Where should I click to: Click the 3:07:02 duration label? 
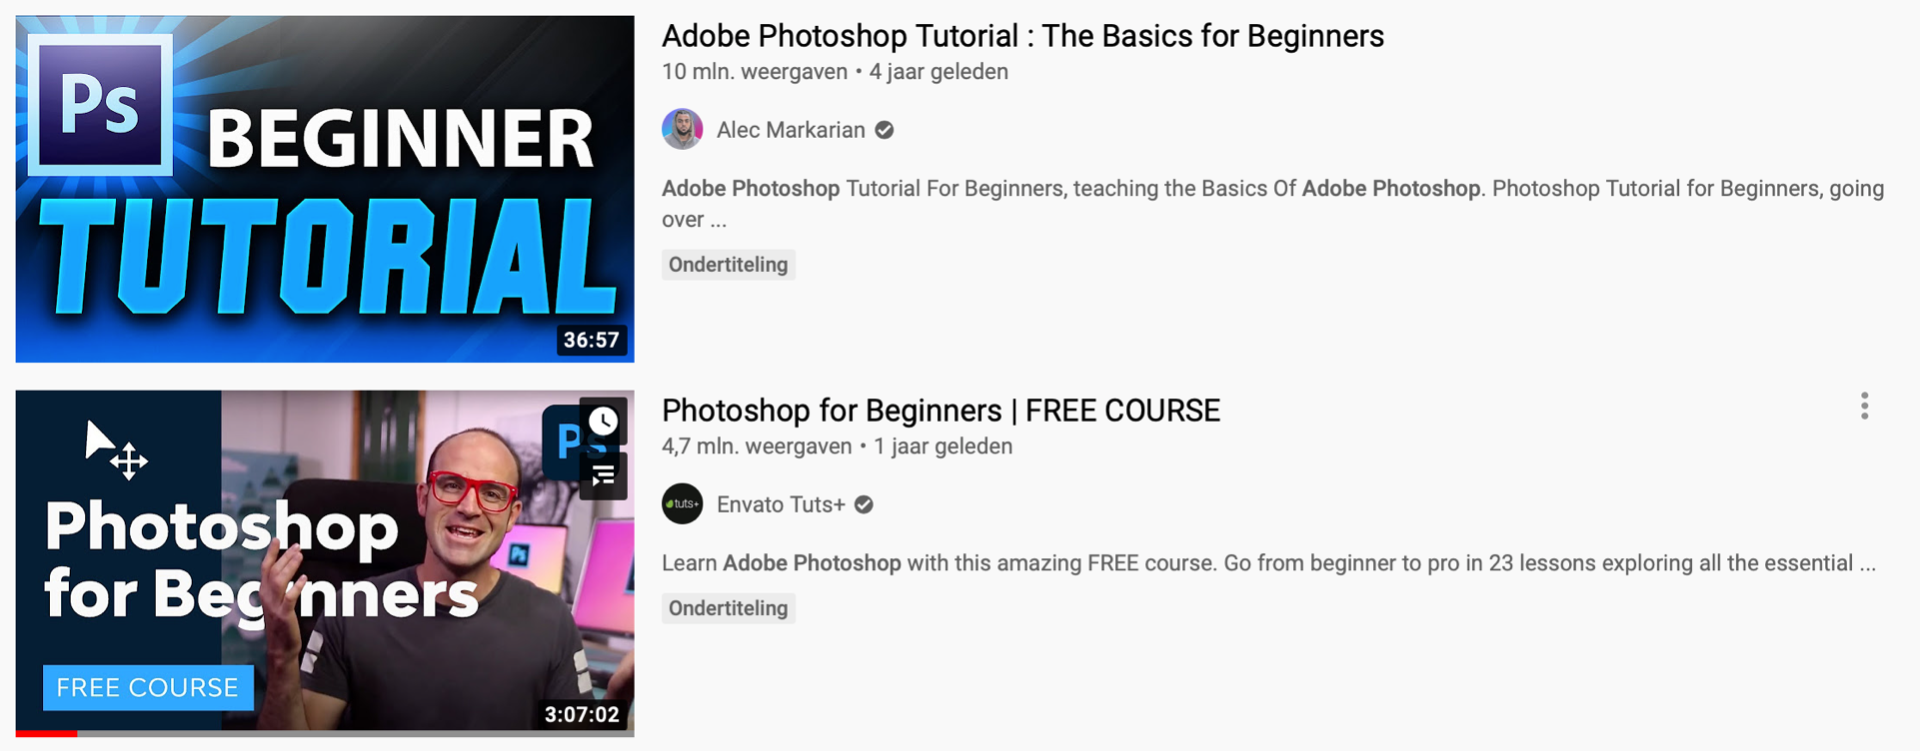[x=581, y=714]
